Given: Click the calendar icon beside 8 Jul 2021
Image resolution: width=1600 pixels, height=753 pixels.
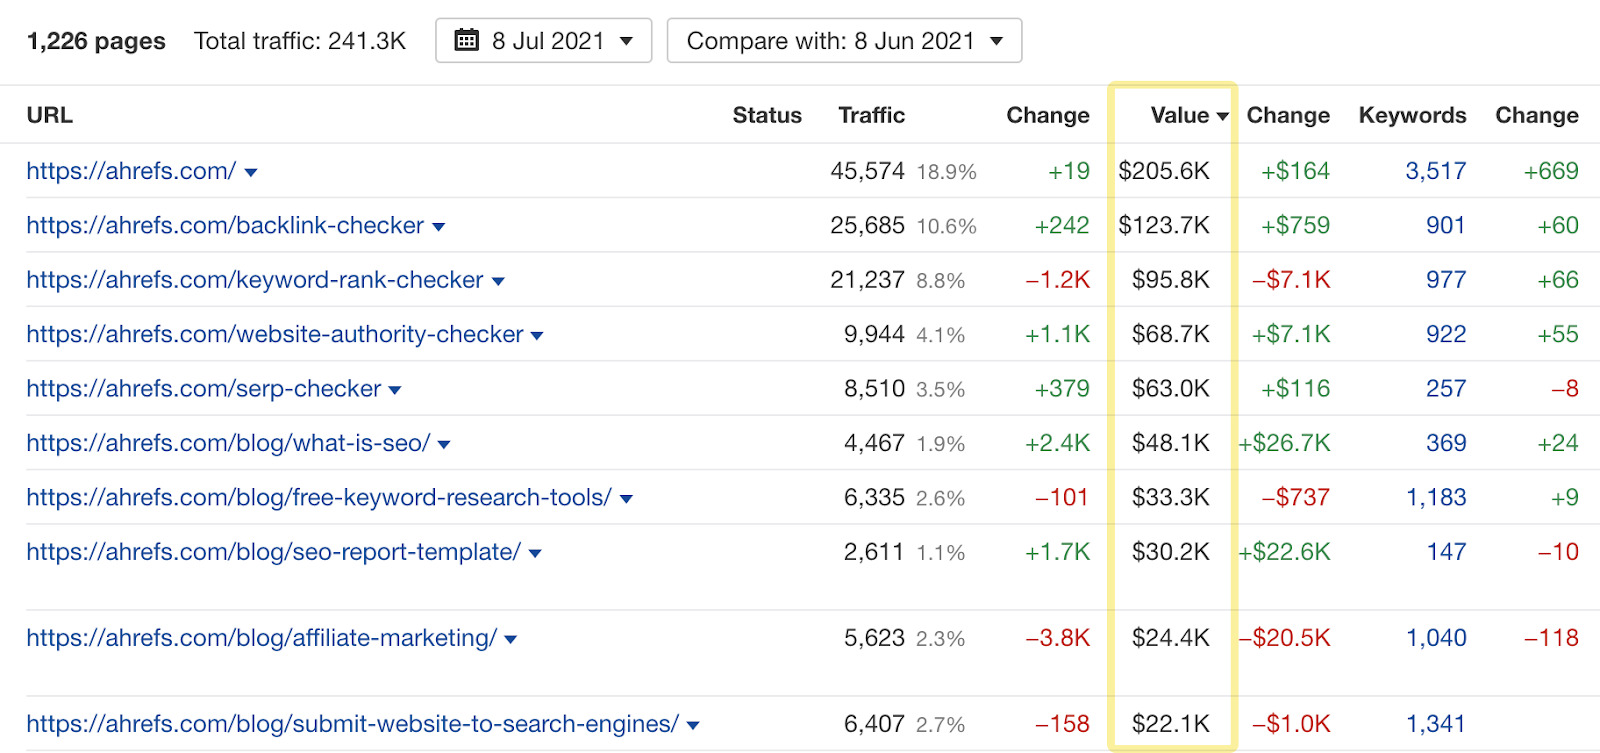Looking at the screenshot, I should pos(466,40).
